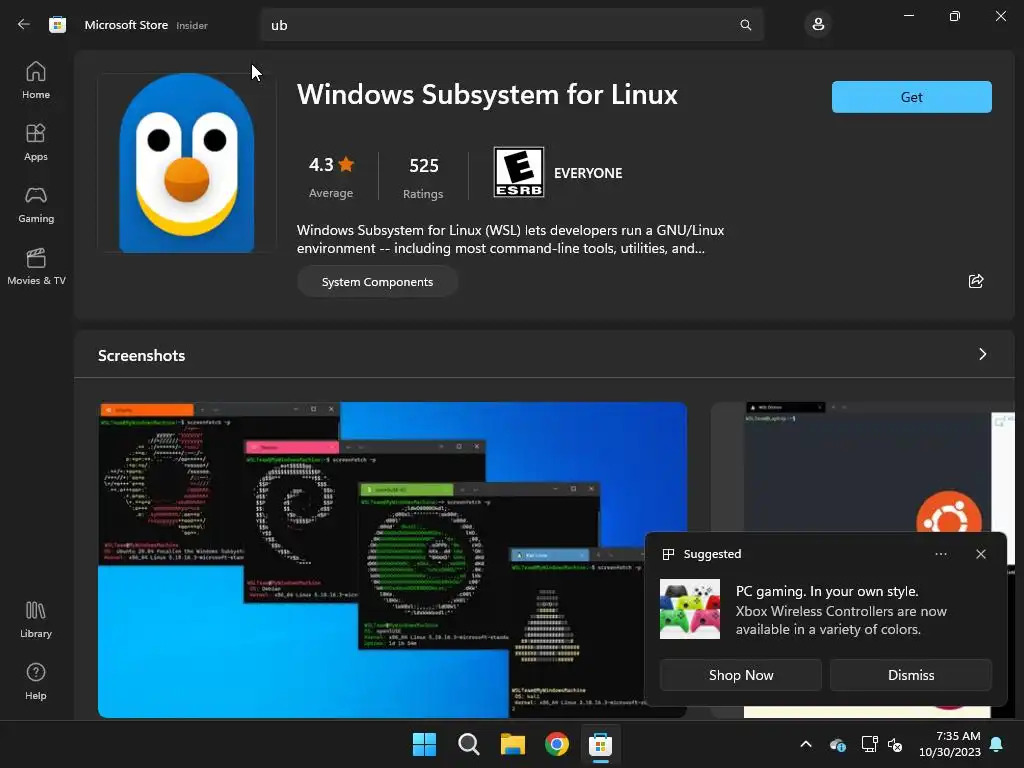Image resolution: width=1024 pixels, height=768 pixels.
Task: Click the Microsoft Store logo icon
Action: [57, 25]
